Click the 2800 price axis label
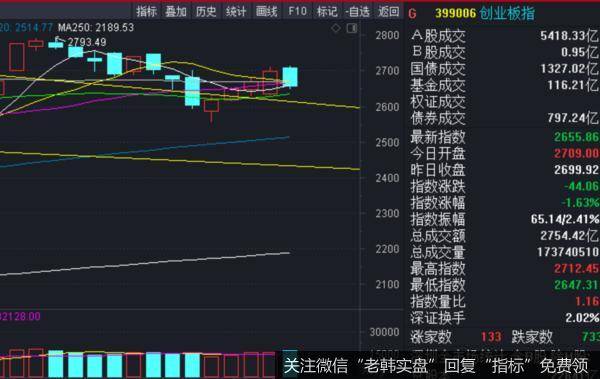The image size is (600, 379). coord(387,36)
